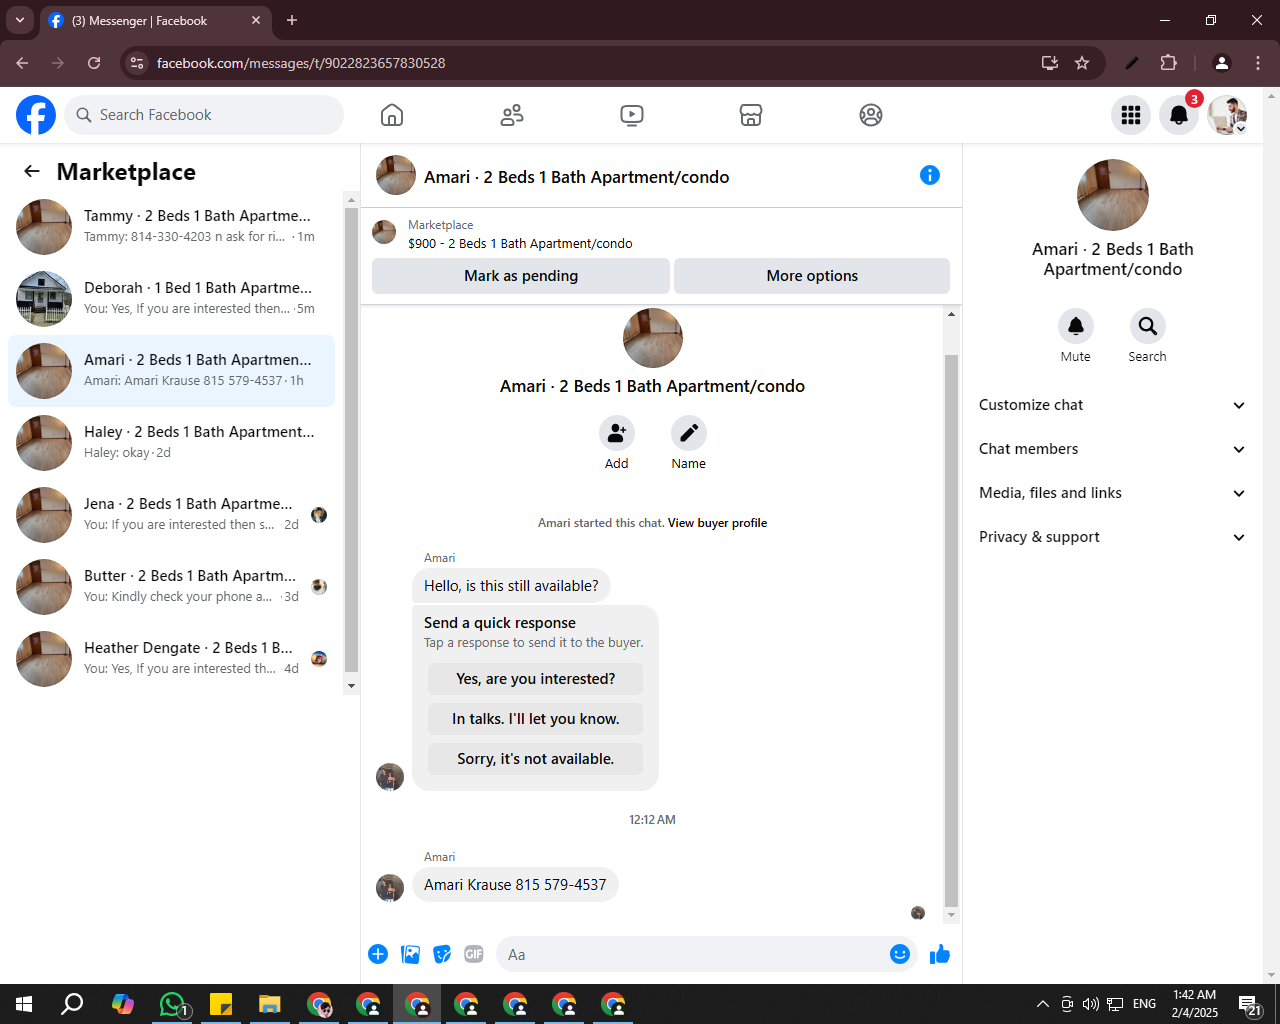Add people to the chat
This screenshot has width=1280, height=1024.
(617, 433)
